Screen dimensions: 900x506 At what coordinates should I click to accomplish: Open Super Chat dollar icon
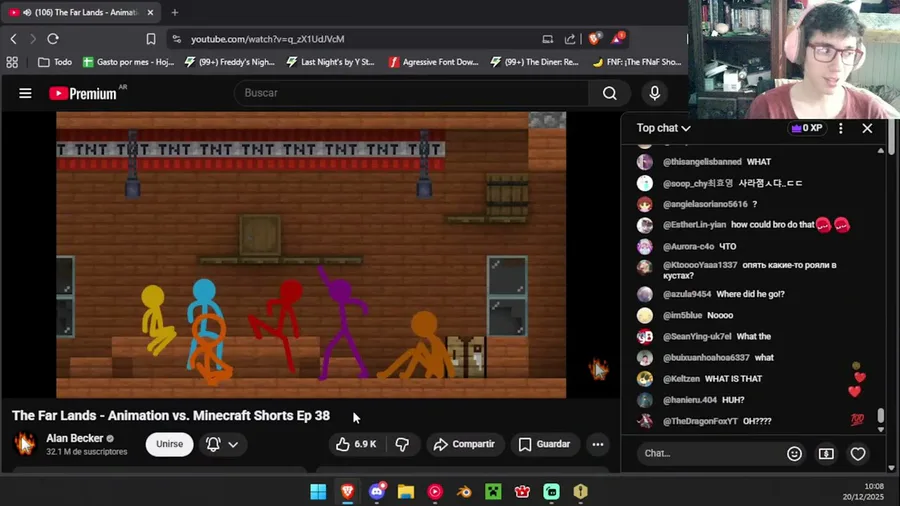point(826,454)
